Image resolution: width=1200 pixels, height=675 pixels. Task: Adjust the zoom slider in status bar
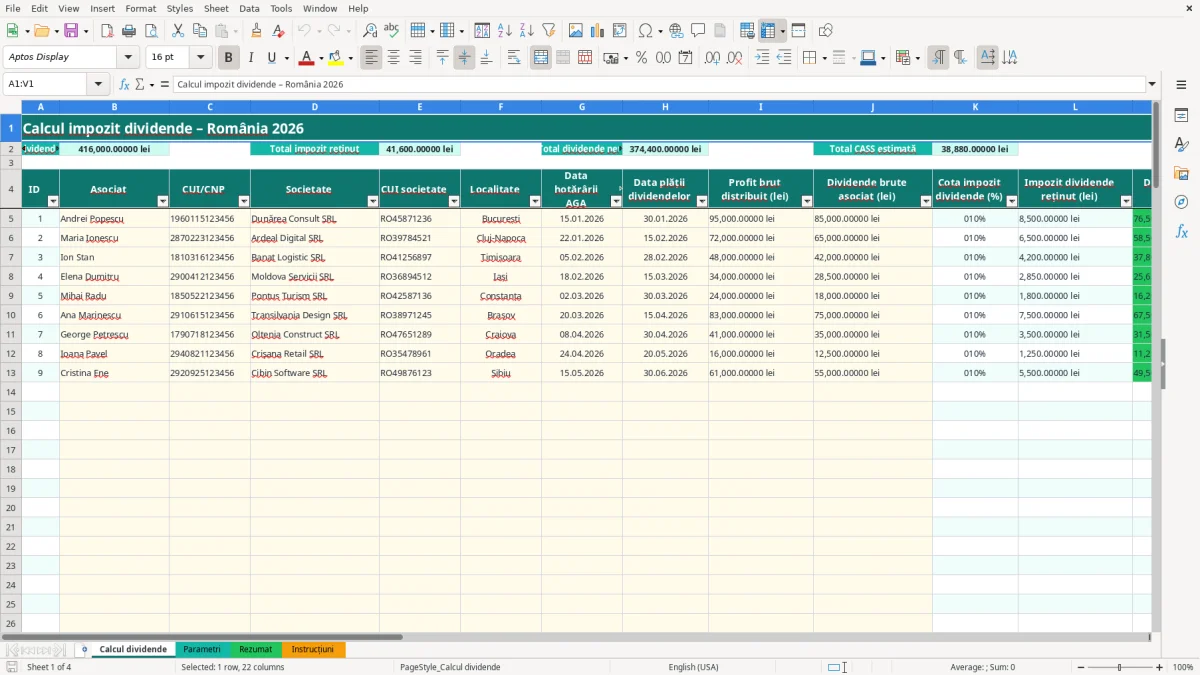tap(1119, 667)
